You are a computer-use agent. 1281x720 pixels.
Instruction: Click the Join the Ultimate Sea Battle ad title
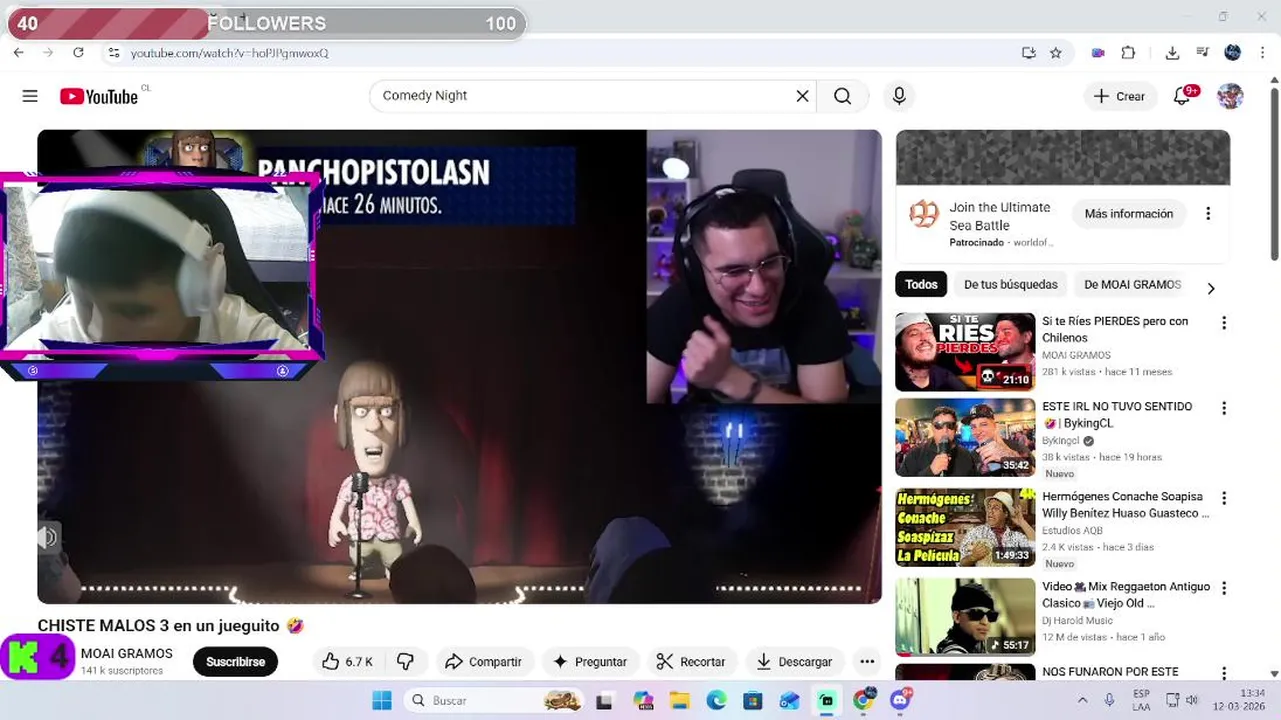coord(1000,216)
